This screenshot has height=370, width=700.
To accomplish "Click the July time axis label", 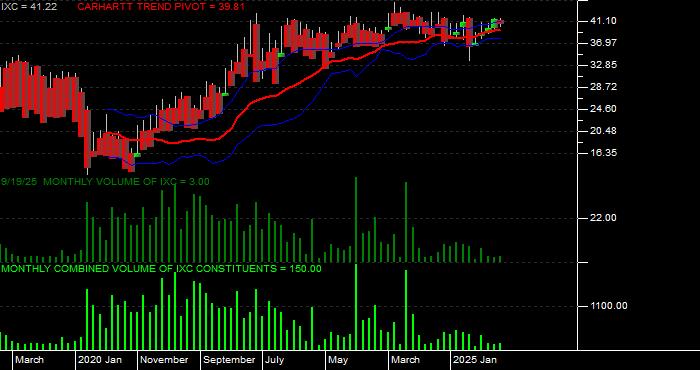I will tap(275, 360).
